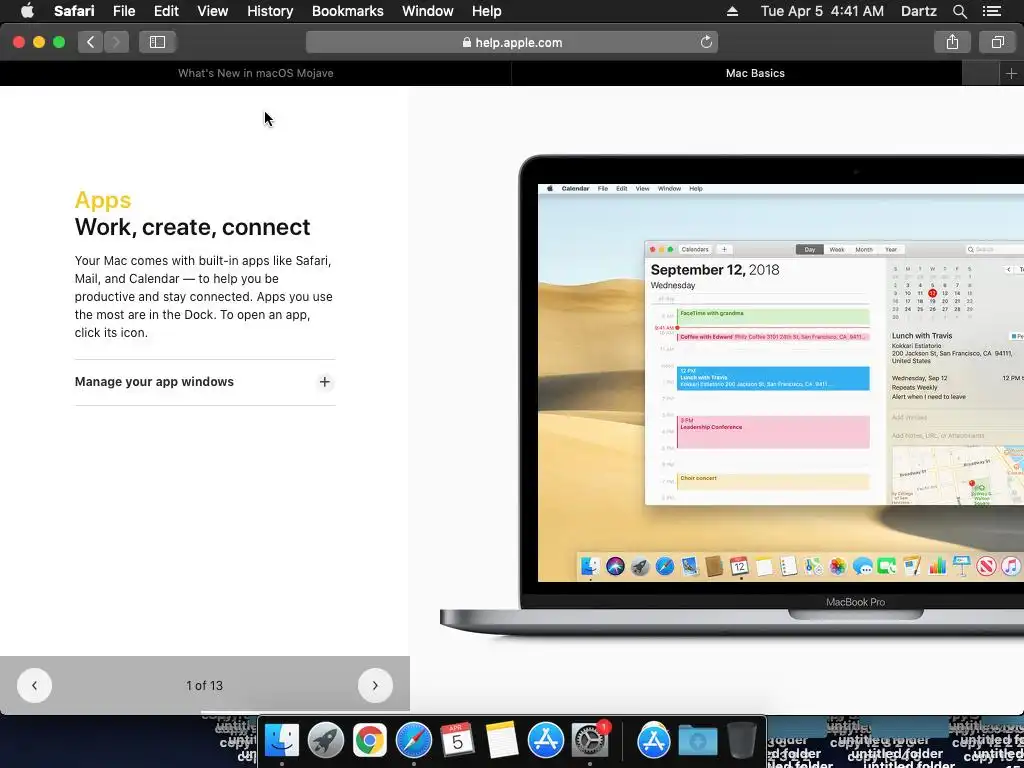
Task: Show the tab overview
Action: 997,42
